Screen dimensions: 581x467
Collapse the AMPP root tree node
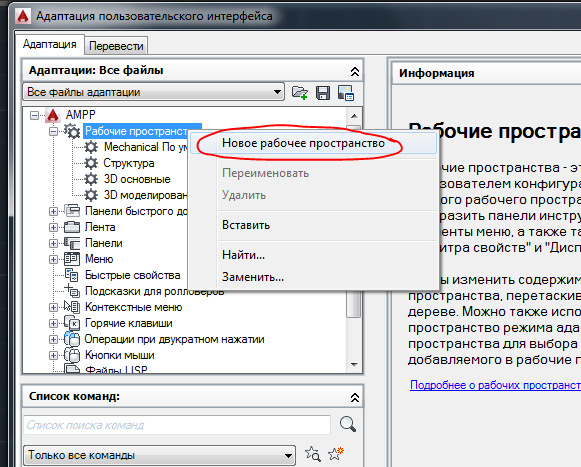(34, 116)
